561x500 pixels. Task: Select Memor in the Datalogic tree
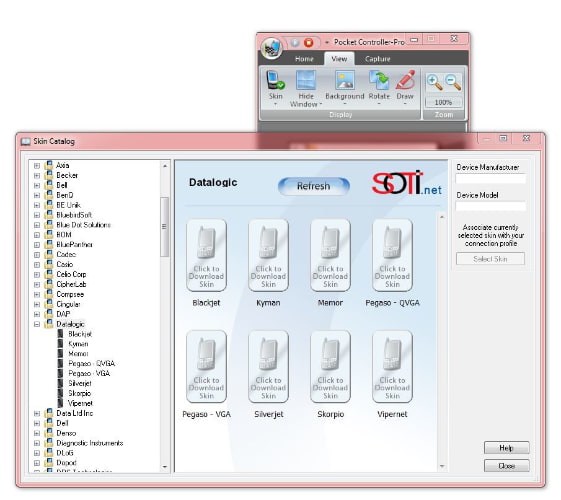[x=78, y=354]
